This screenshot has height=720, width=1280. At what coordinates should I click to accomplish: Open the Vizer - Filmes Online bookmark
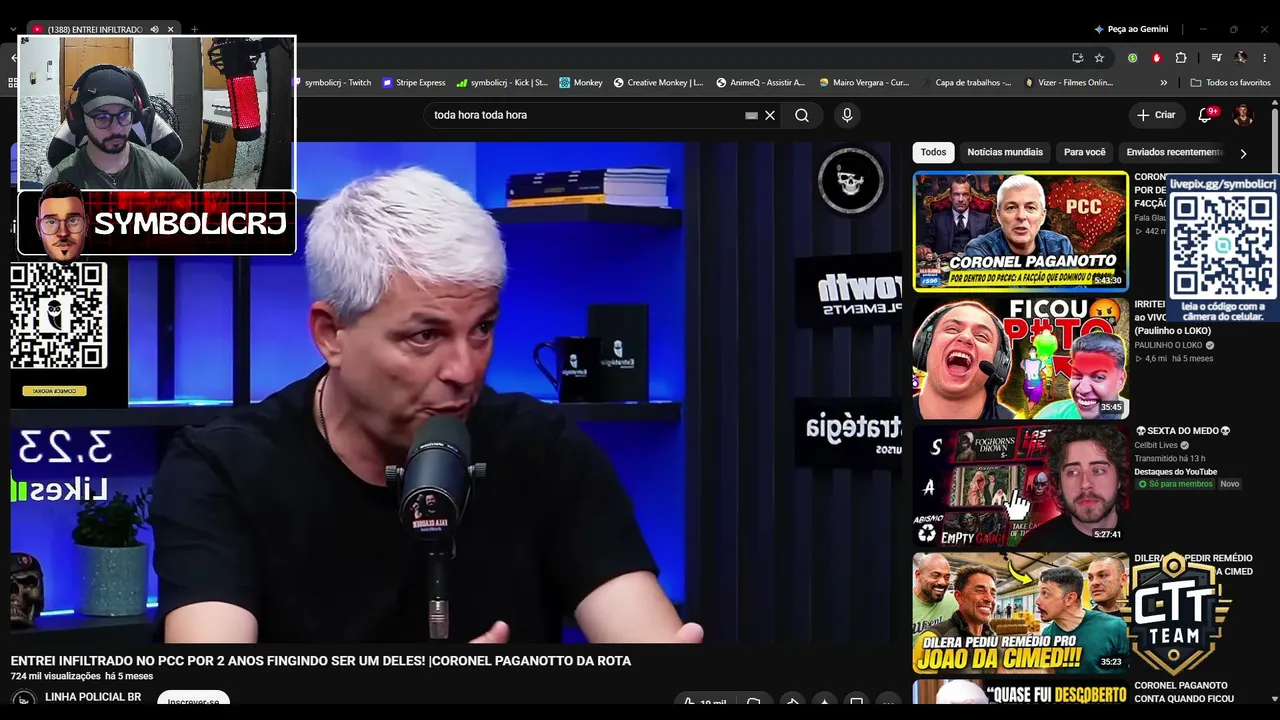click(x=1069, y=83)
